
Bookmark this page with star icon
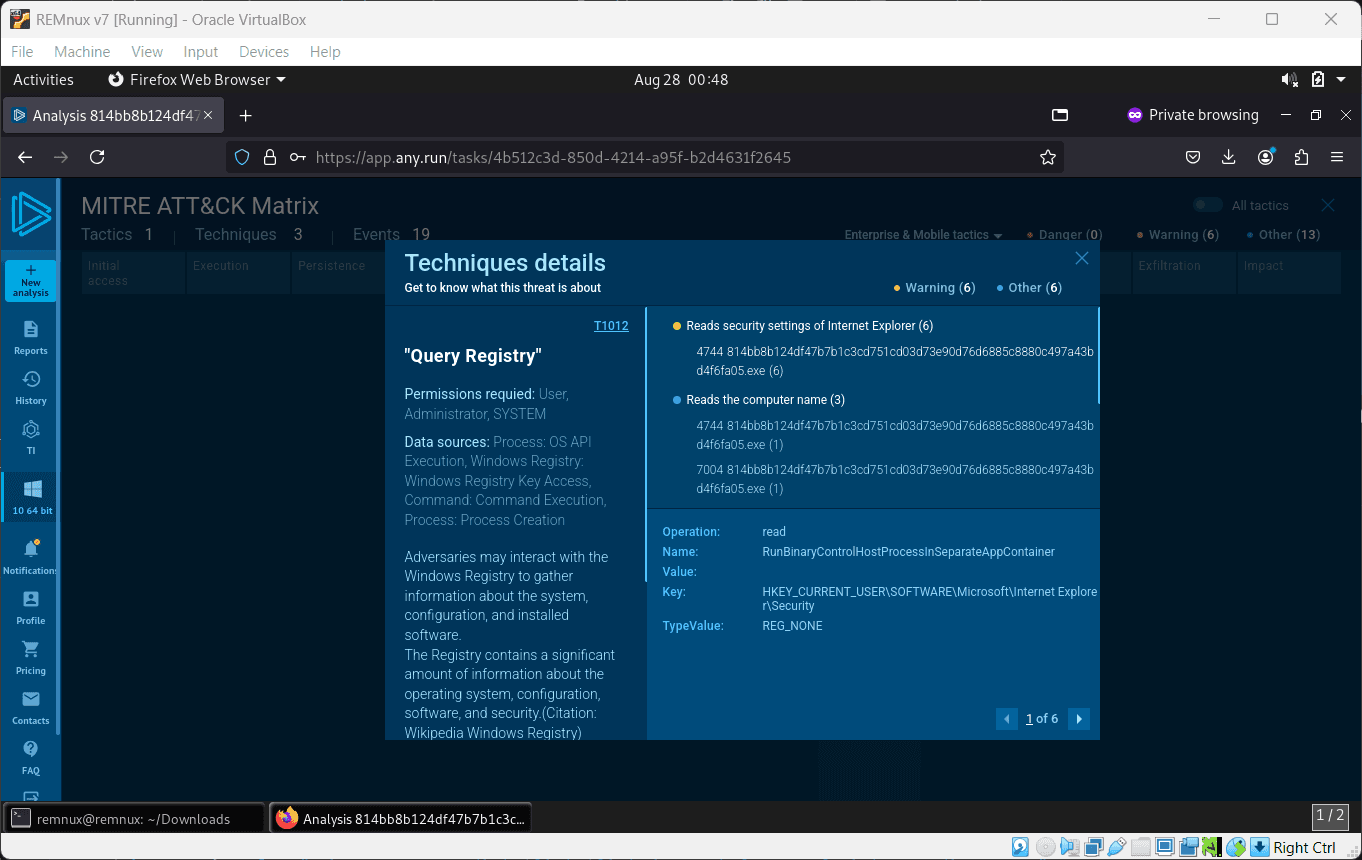pyautogui.click(x=1048, y=157)
